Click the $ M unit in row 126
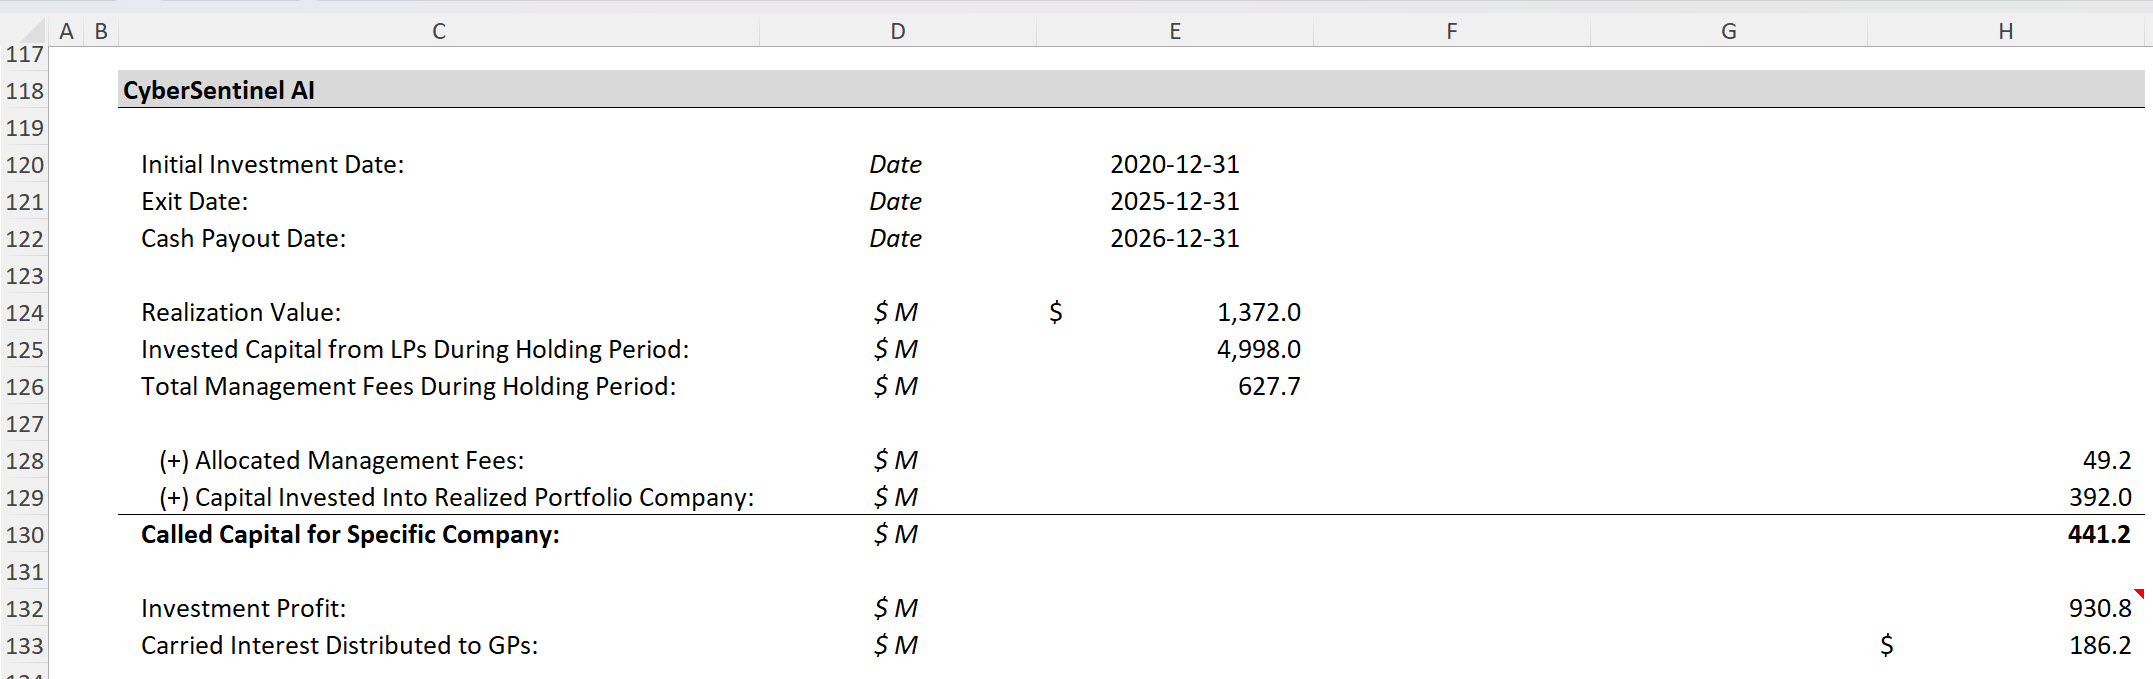This screenshot has width=2153, height=679. pos(896,386)
